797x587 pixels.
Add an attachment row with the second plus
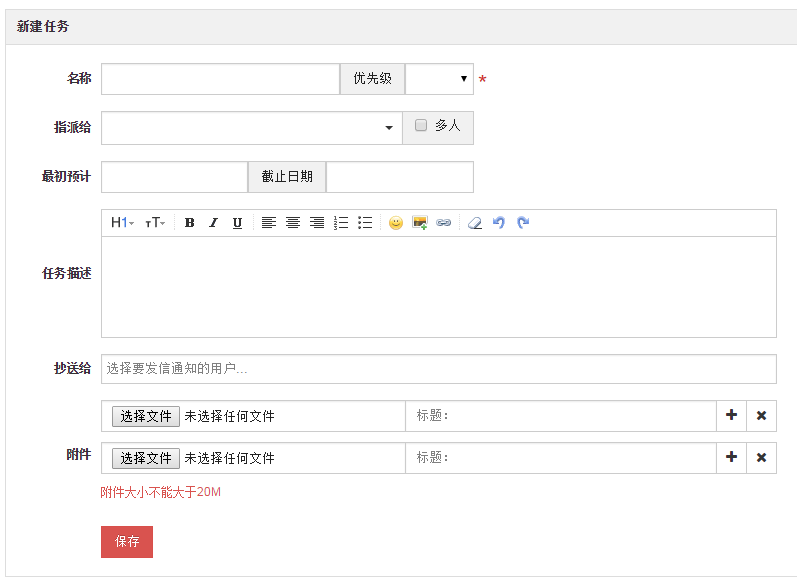(x=731, y=458)
